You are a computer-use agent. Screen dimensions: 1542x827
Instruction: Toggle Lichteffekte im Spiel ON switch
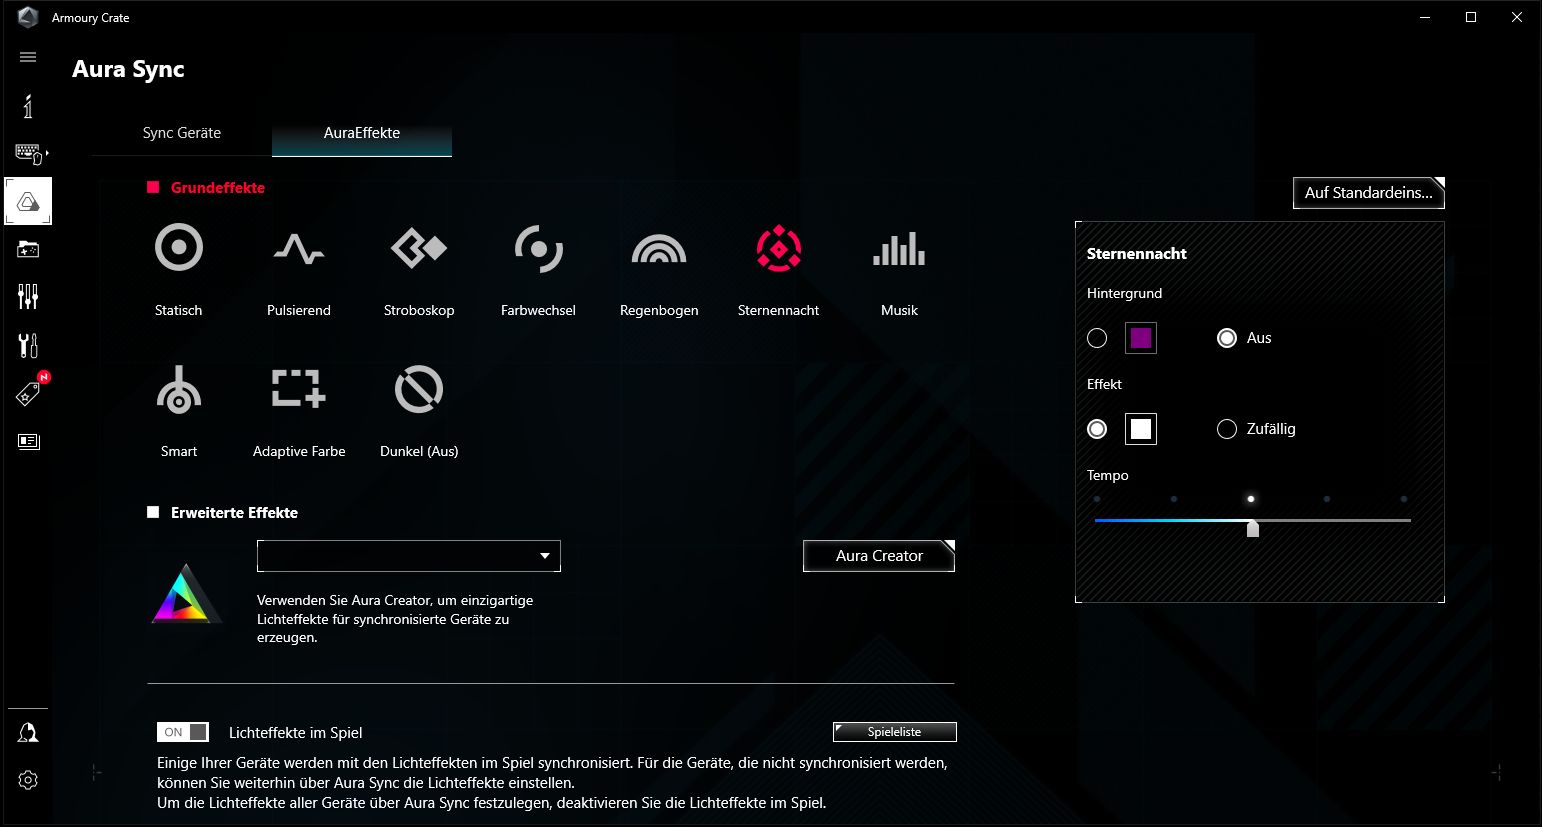183,732
